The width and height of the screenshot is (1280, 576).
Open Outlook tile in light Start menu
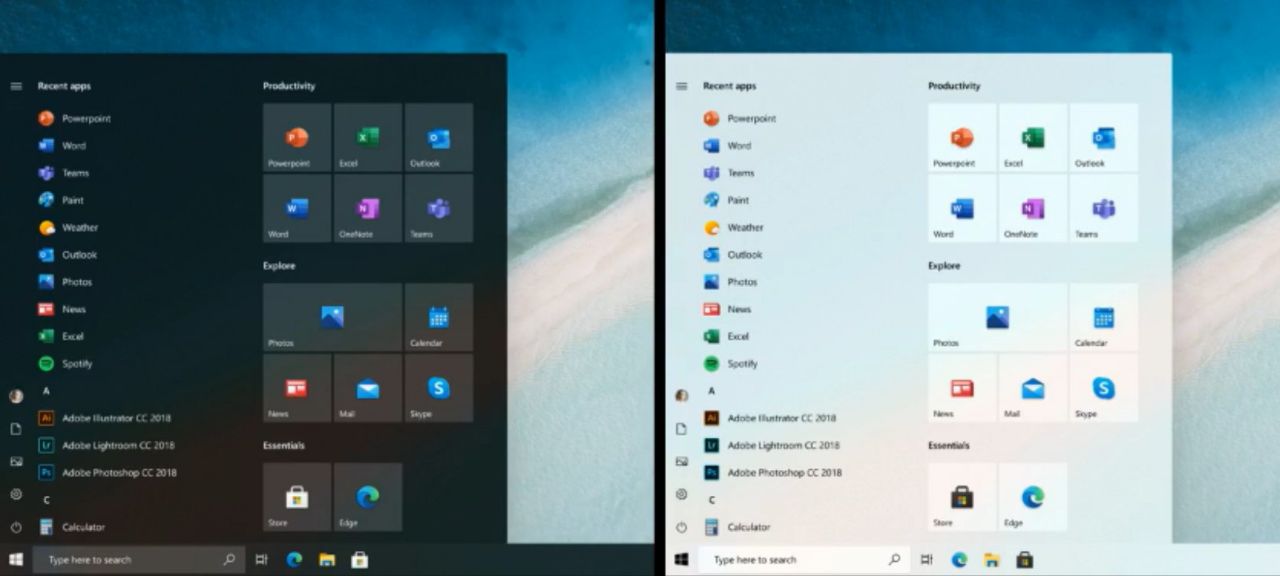[1104, 137]
